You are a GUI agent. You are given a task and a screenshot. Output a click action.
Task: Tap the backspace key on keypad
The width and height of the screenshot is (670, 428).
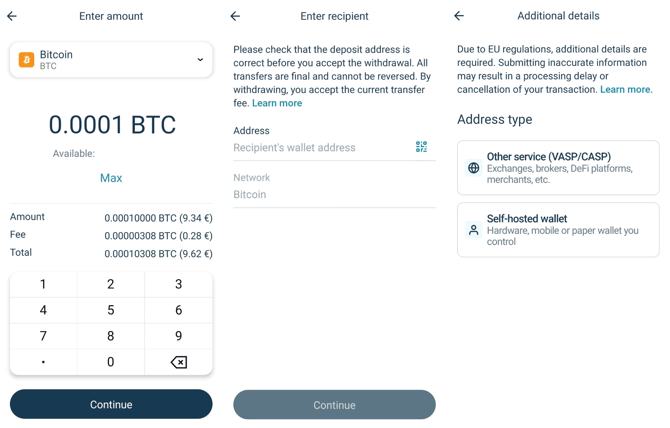[179, 362]
